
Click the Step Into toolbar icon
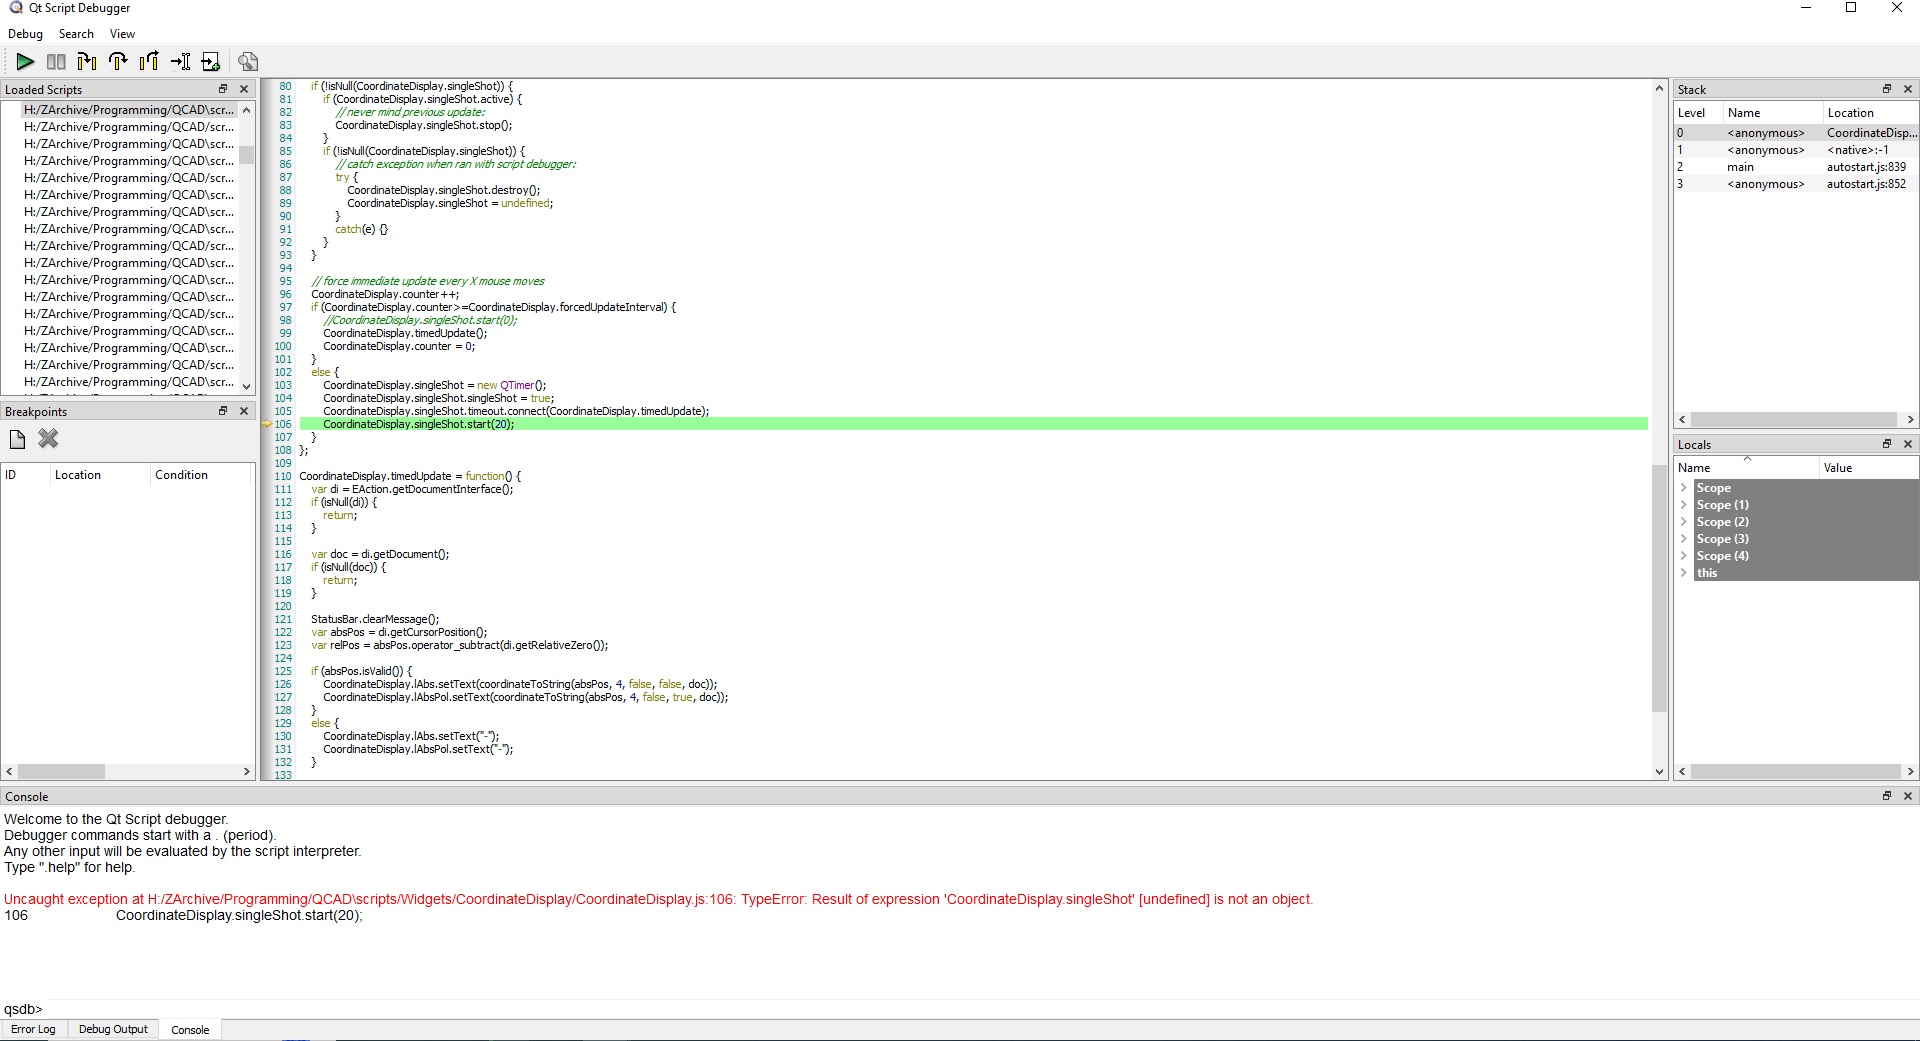pos(87,62)
